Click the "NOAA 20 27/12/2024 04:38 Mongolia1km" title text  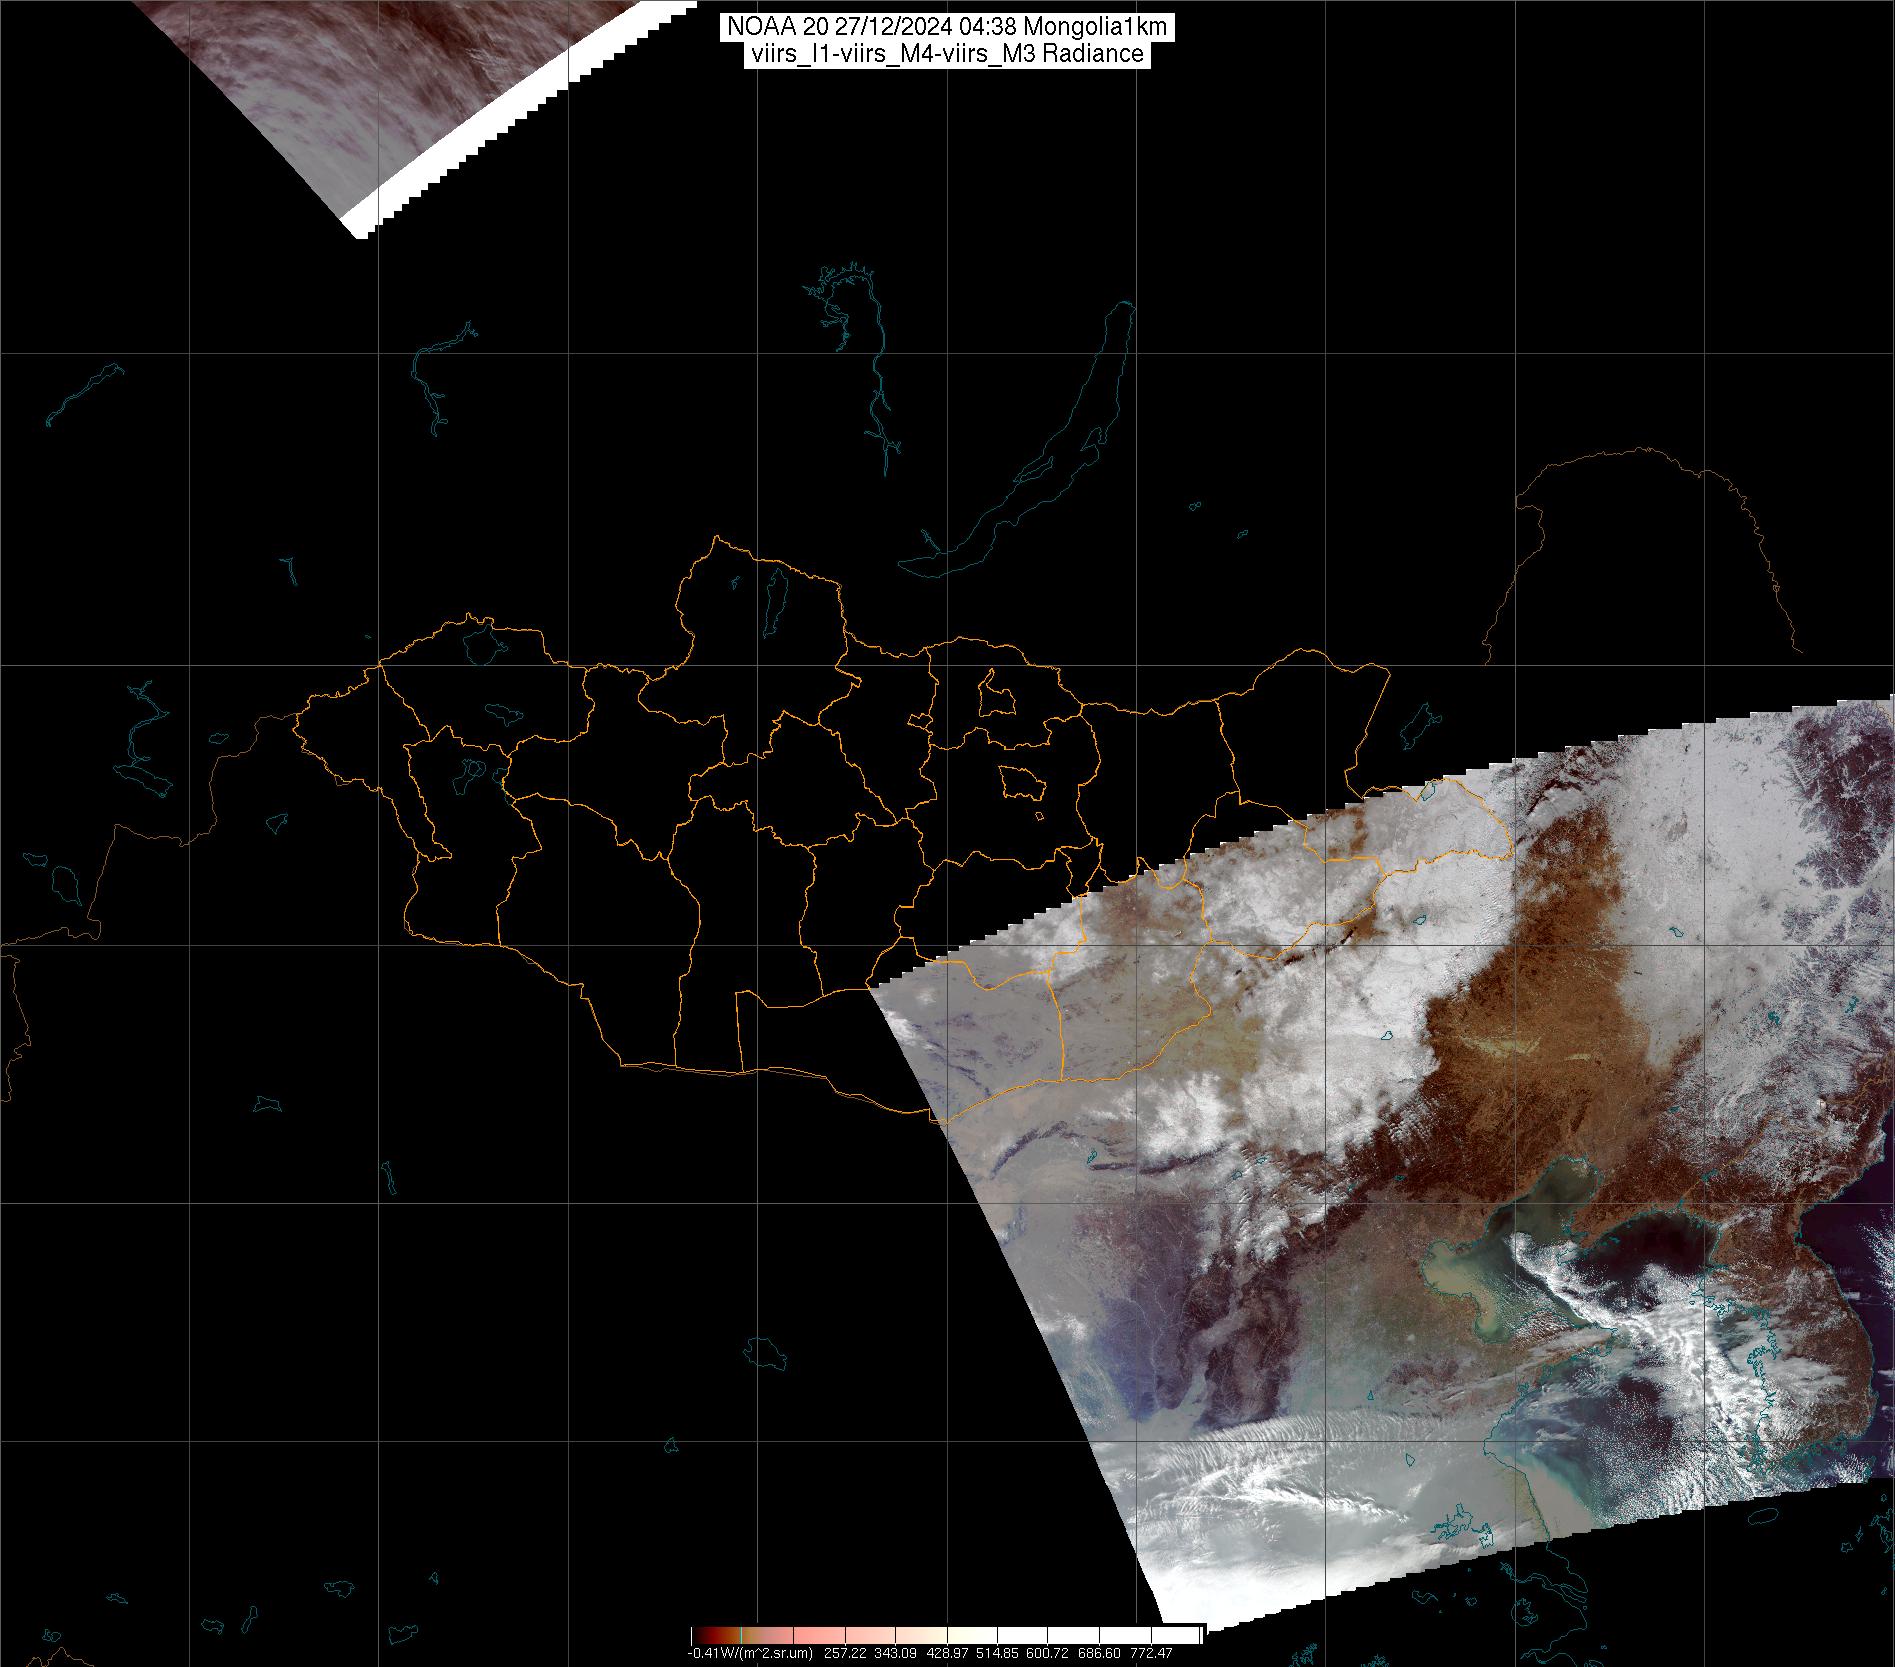tap(946, 28)
